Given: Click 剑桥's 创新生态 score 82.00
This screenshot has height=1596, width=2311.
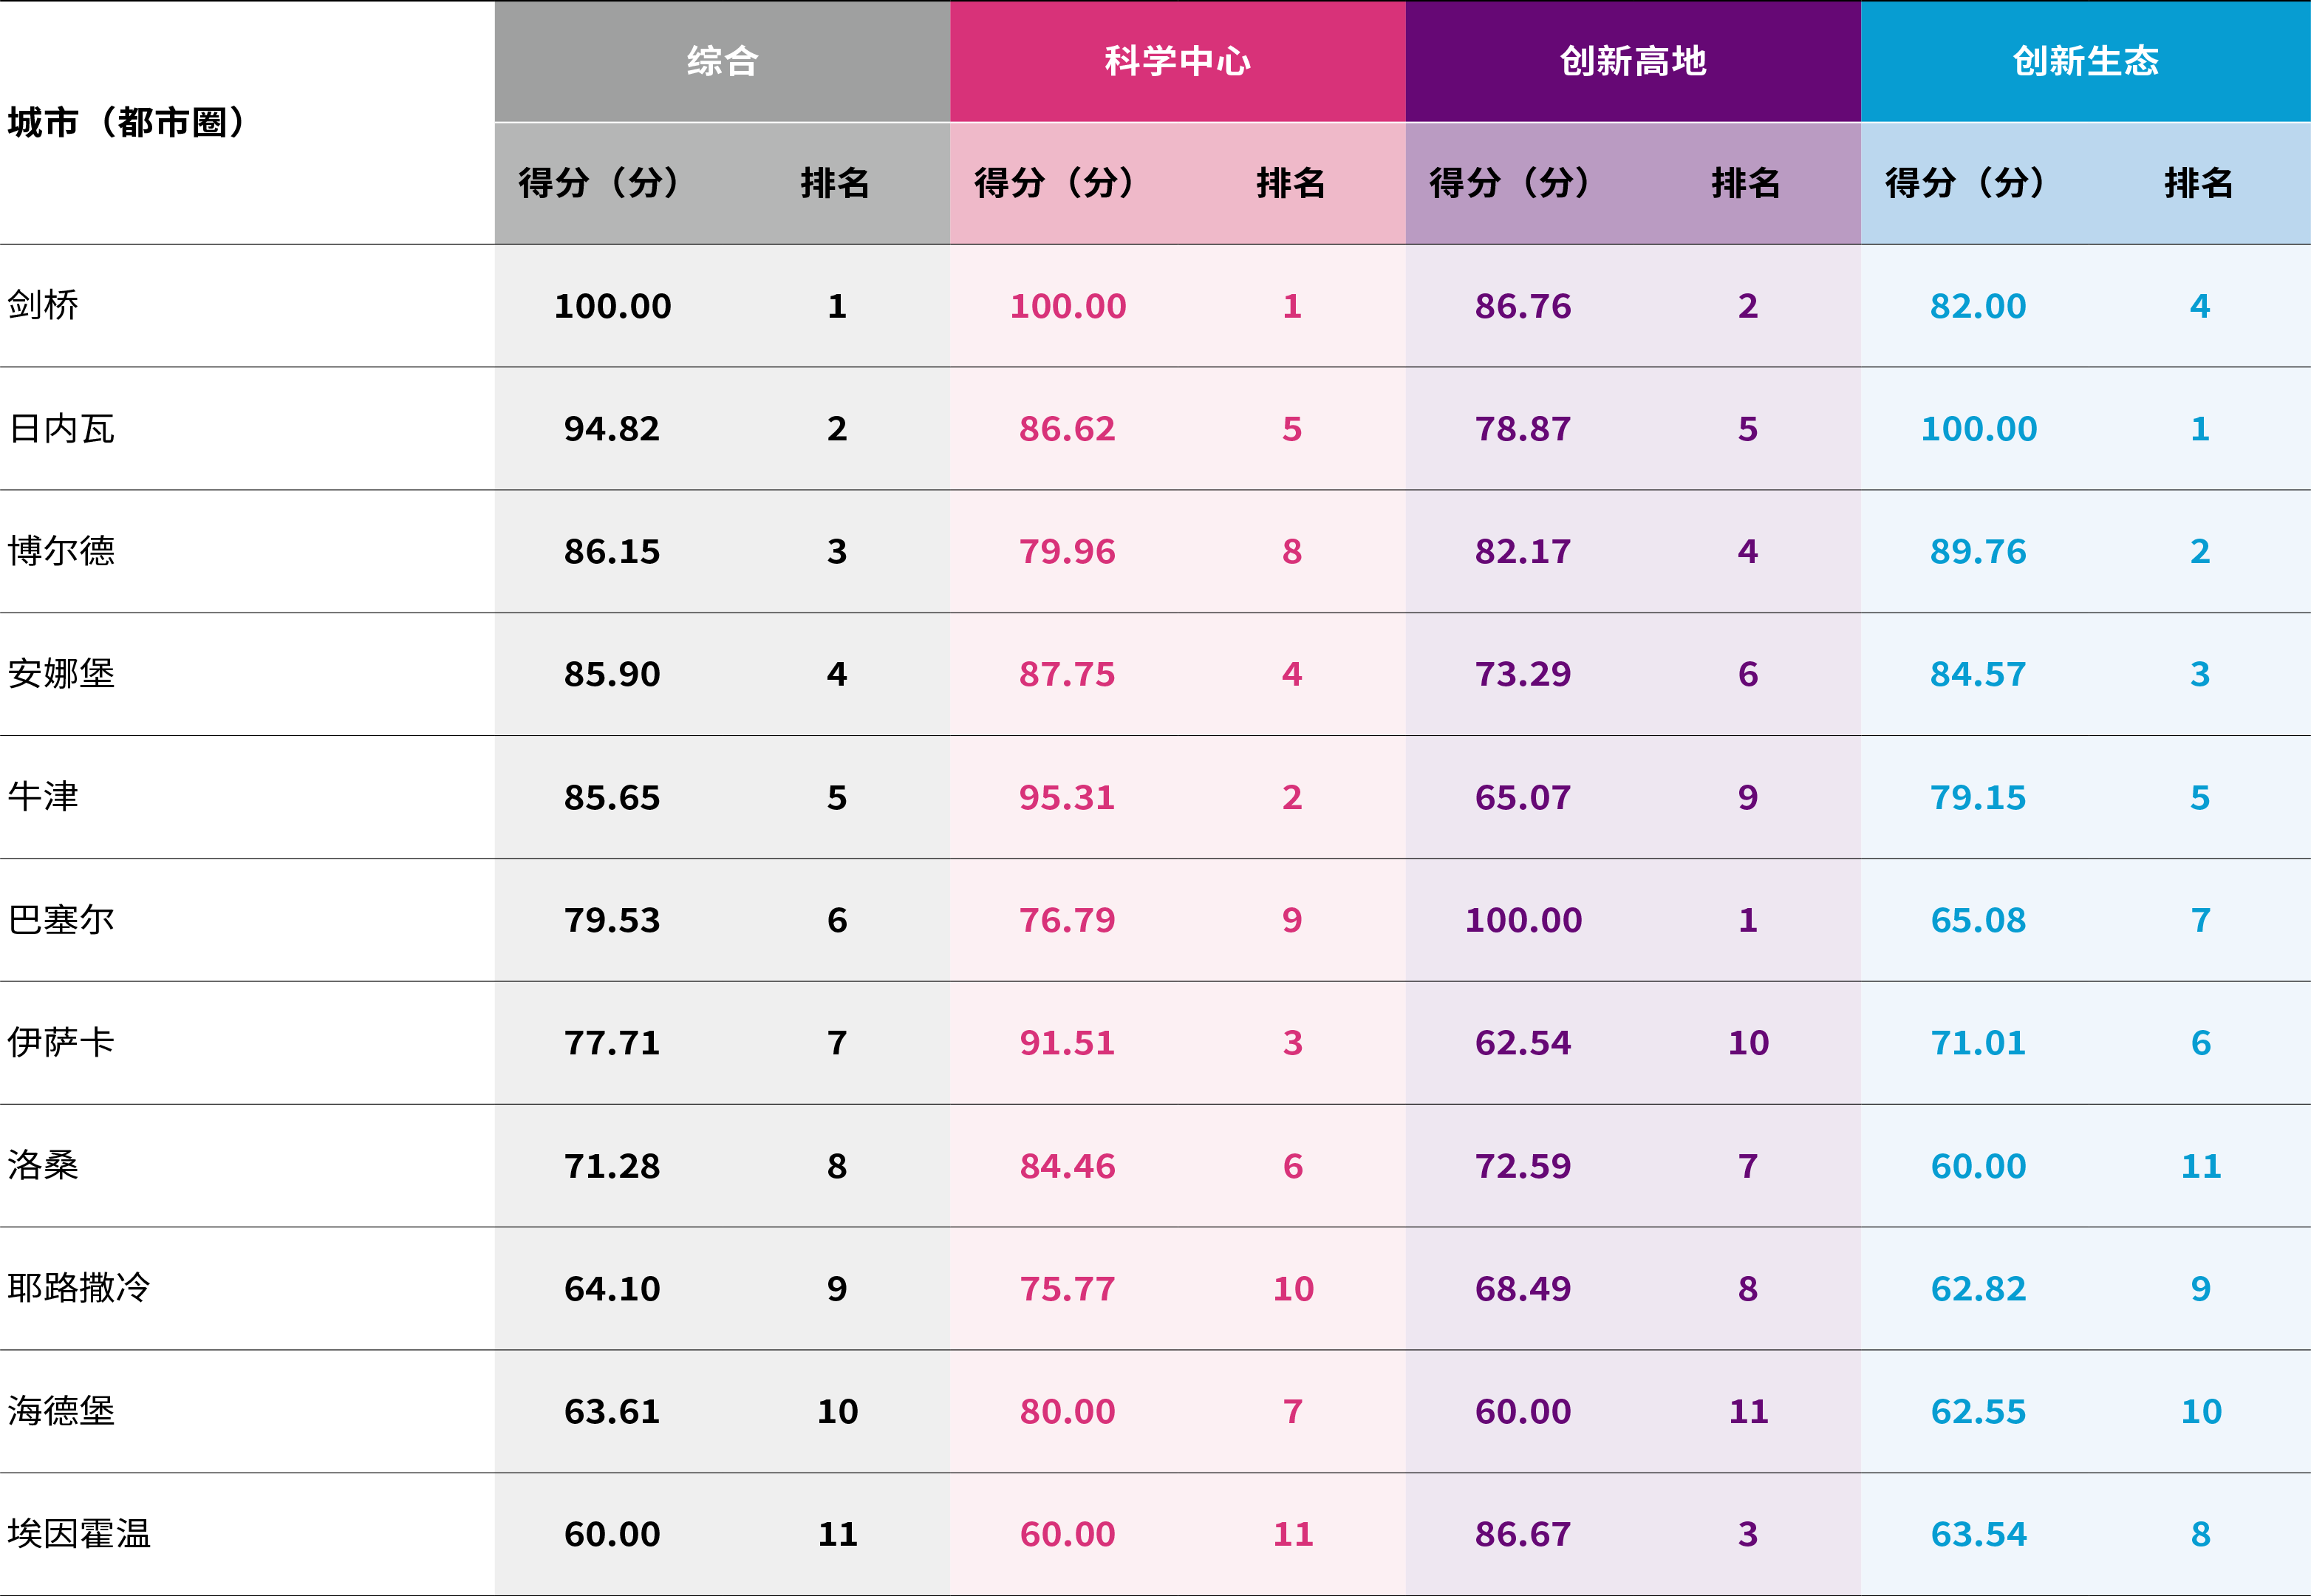Looking at the screenshot, I should pos(1978,306).
